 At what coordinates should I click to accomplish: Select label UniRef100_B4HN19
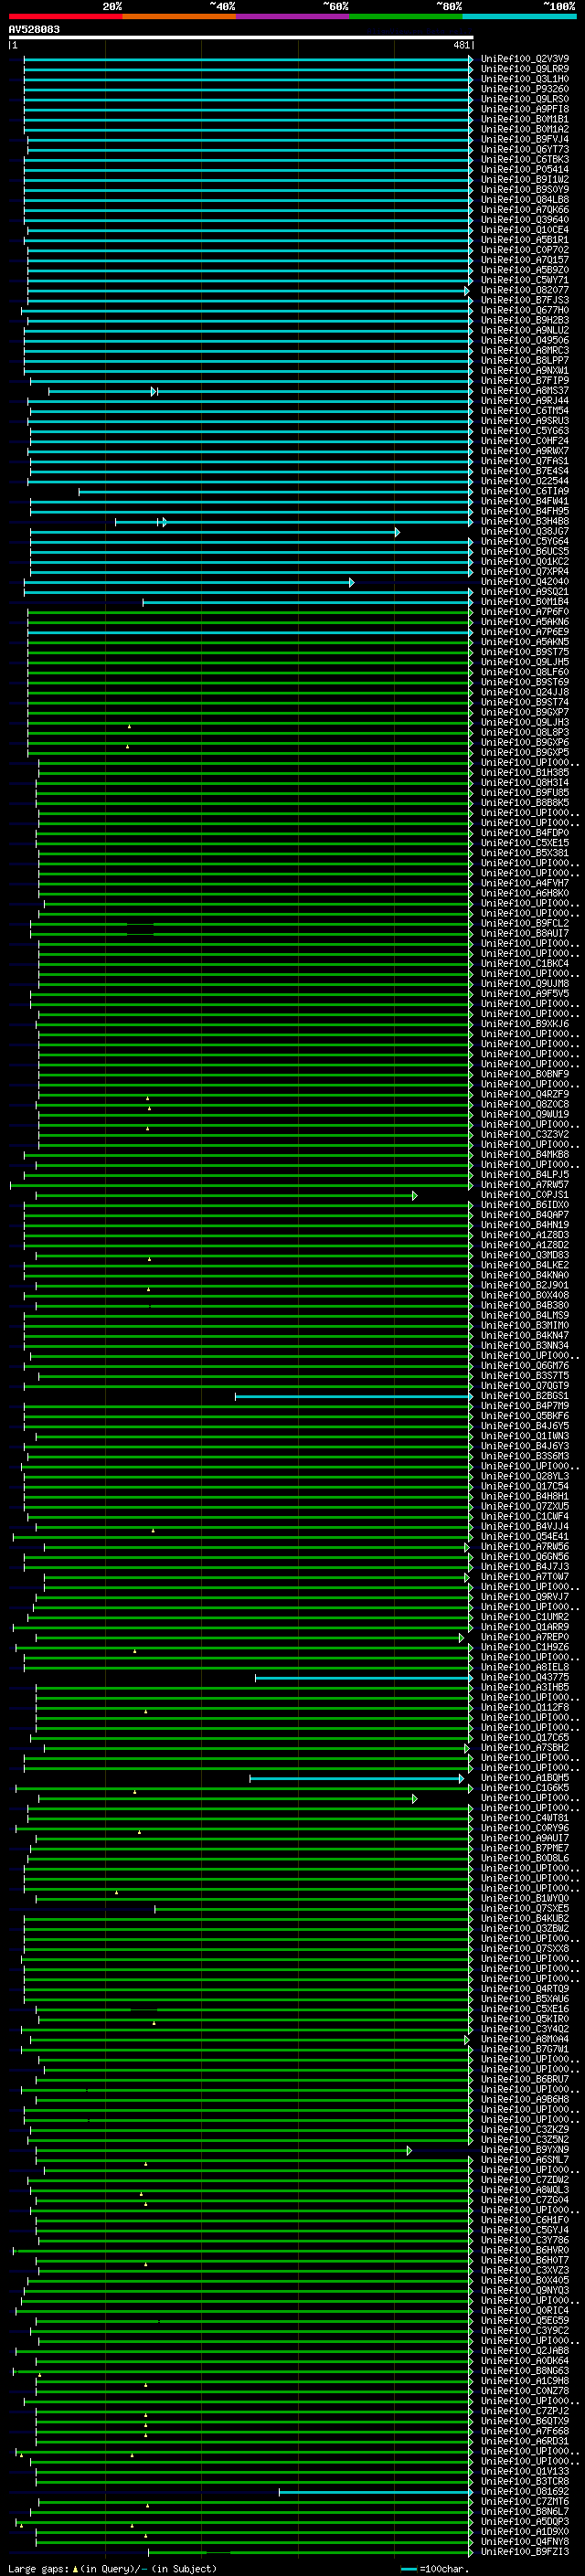coord(525,1225)
